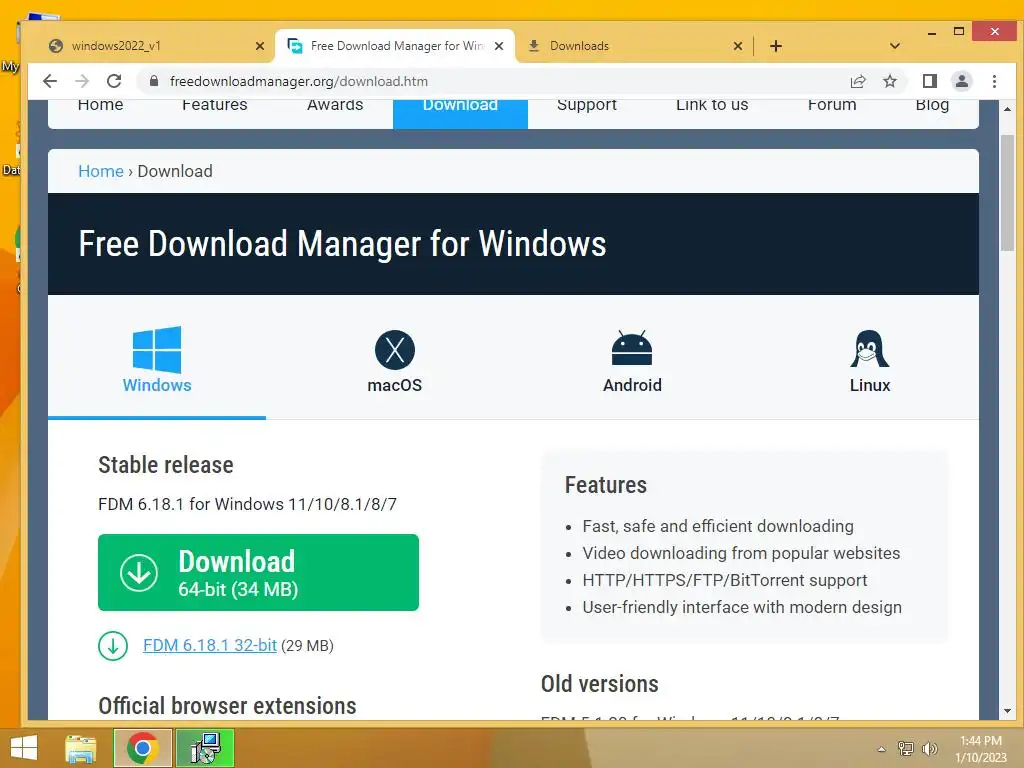
Task: Click 'Official browser extensions' heading
Action: (x=227, y=706)
